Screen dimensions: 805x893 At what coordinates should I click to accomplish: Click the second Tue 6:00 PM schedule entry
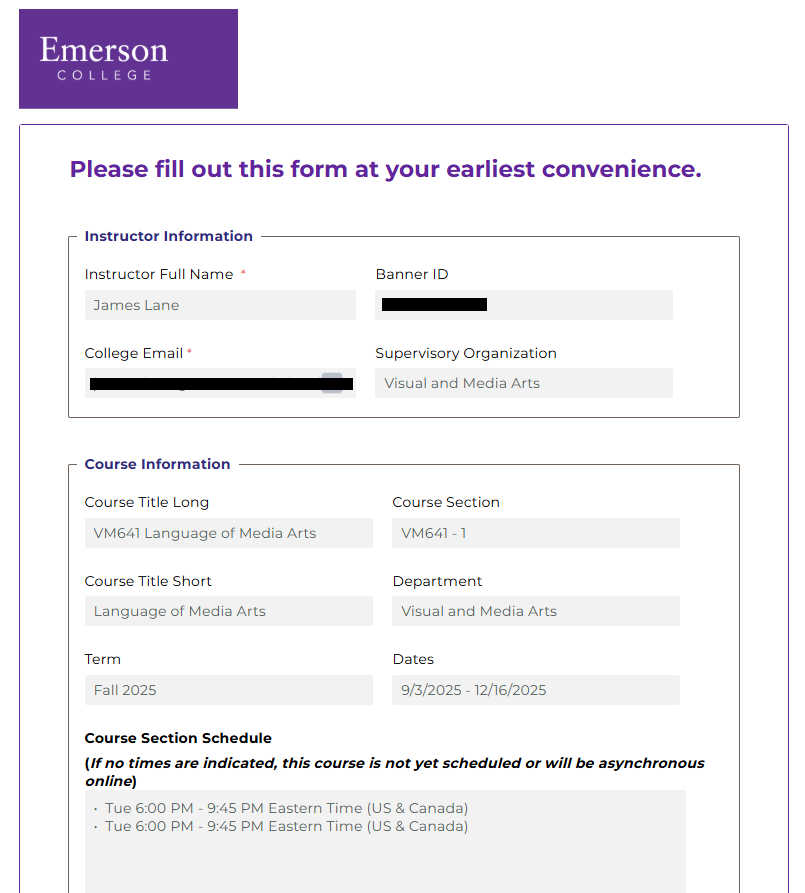287,826
